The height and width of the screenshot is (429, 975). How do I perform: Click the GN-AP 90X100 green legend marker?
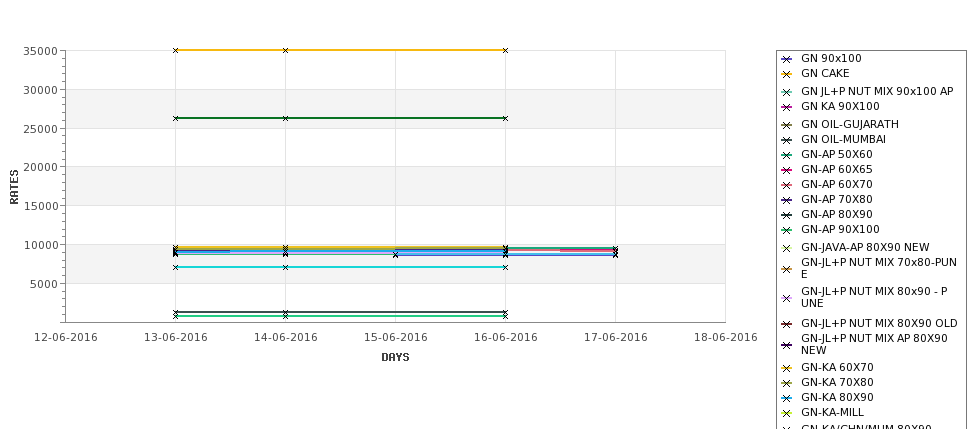pyautogui.click(x=786, y=230)
